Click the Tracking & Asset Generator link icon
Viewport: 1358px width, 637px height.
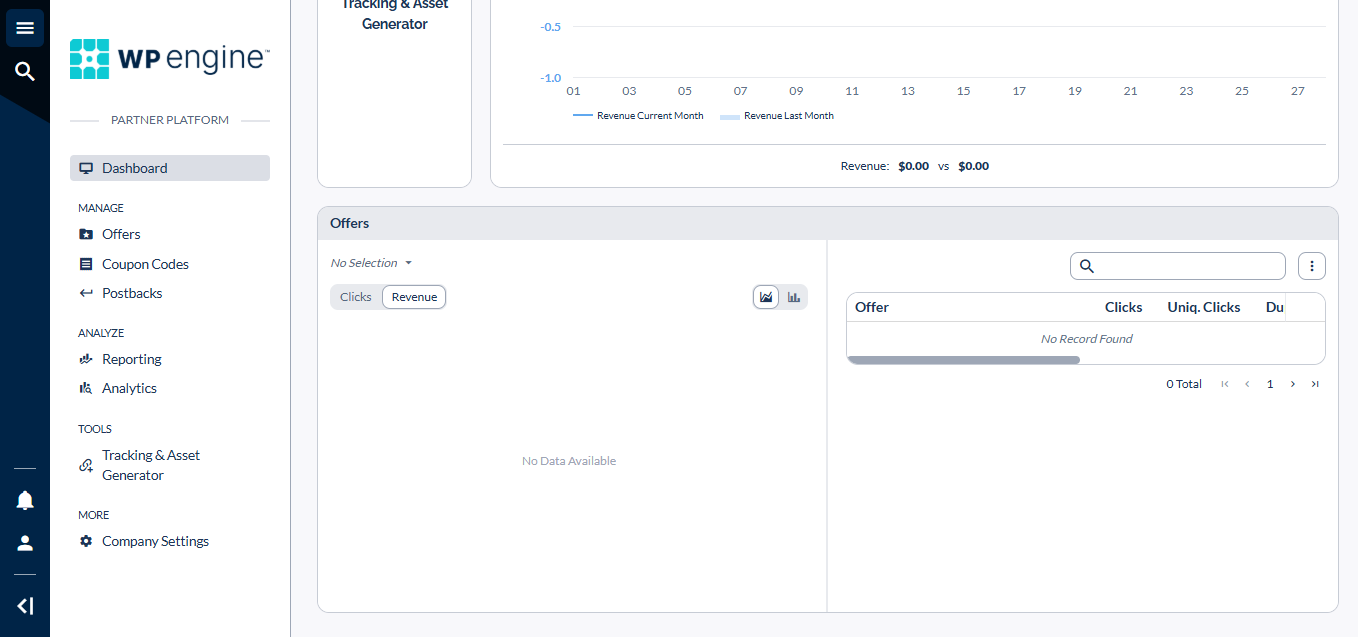[x=86, y=465]
